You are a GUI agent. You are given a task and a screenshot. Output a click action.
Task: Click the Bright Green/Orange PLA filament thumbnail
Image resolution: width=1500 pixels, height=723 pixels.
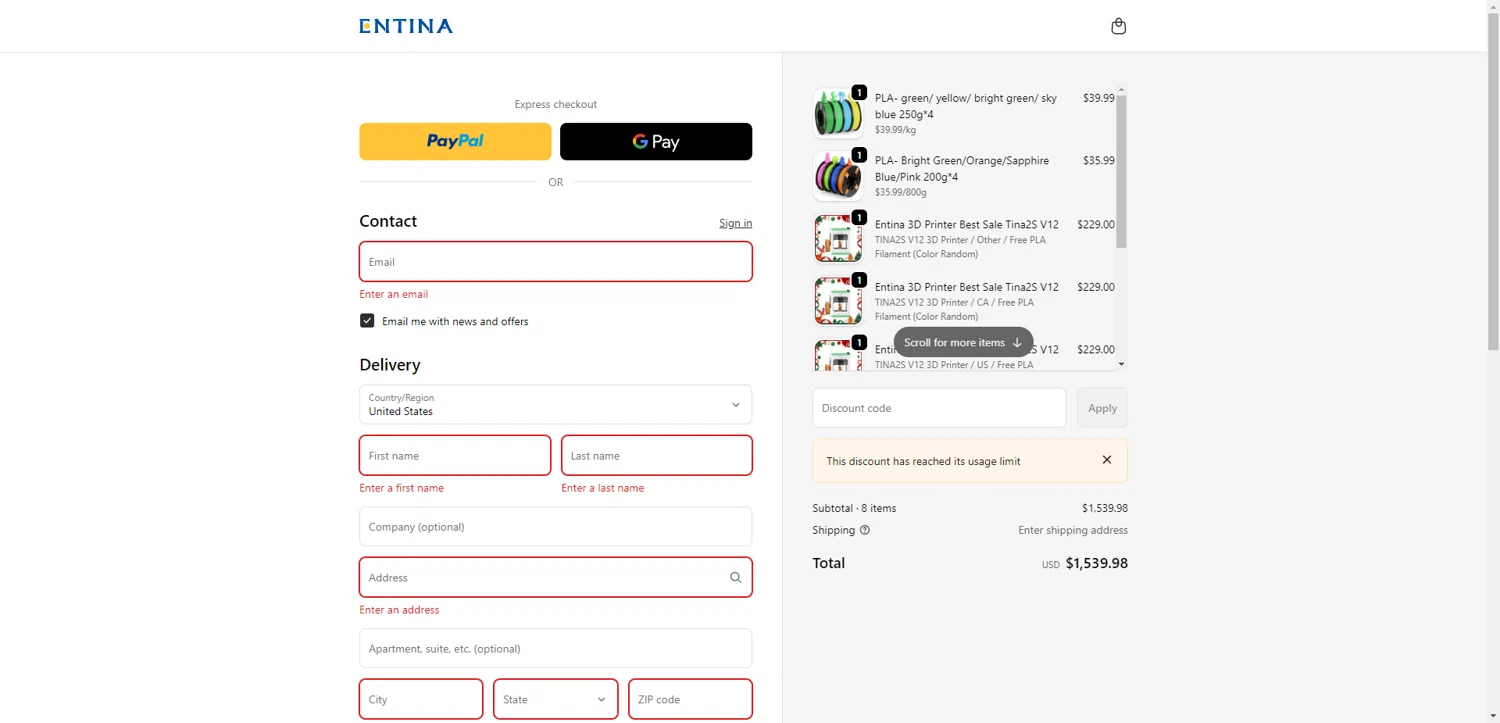(x=838, y=176)
